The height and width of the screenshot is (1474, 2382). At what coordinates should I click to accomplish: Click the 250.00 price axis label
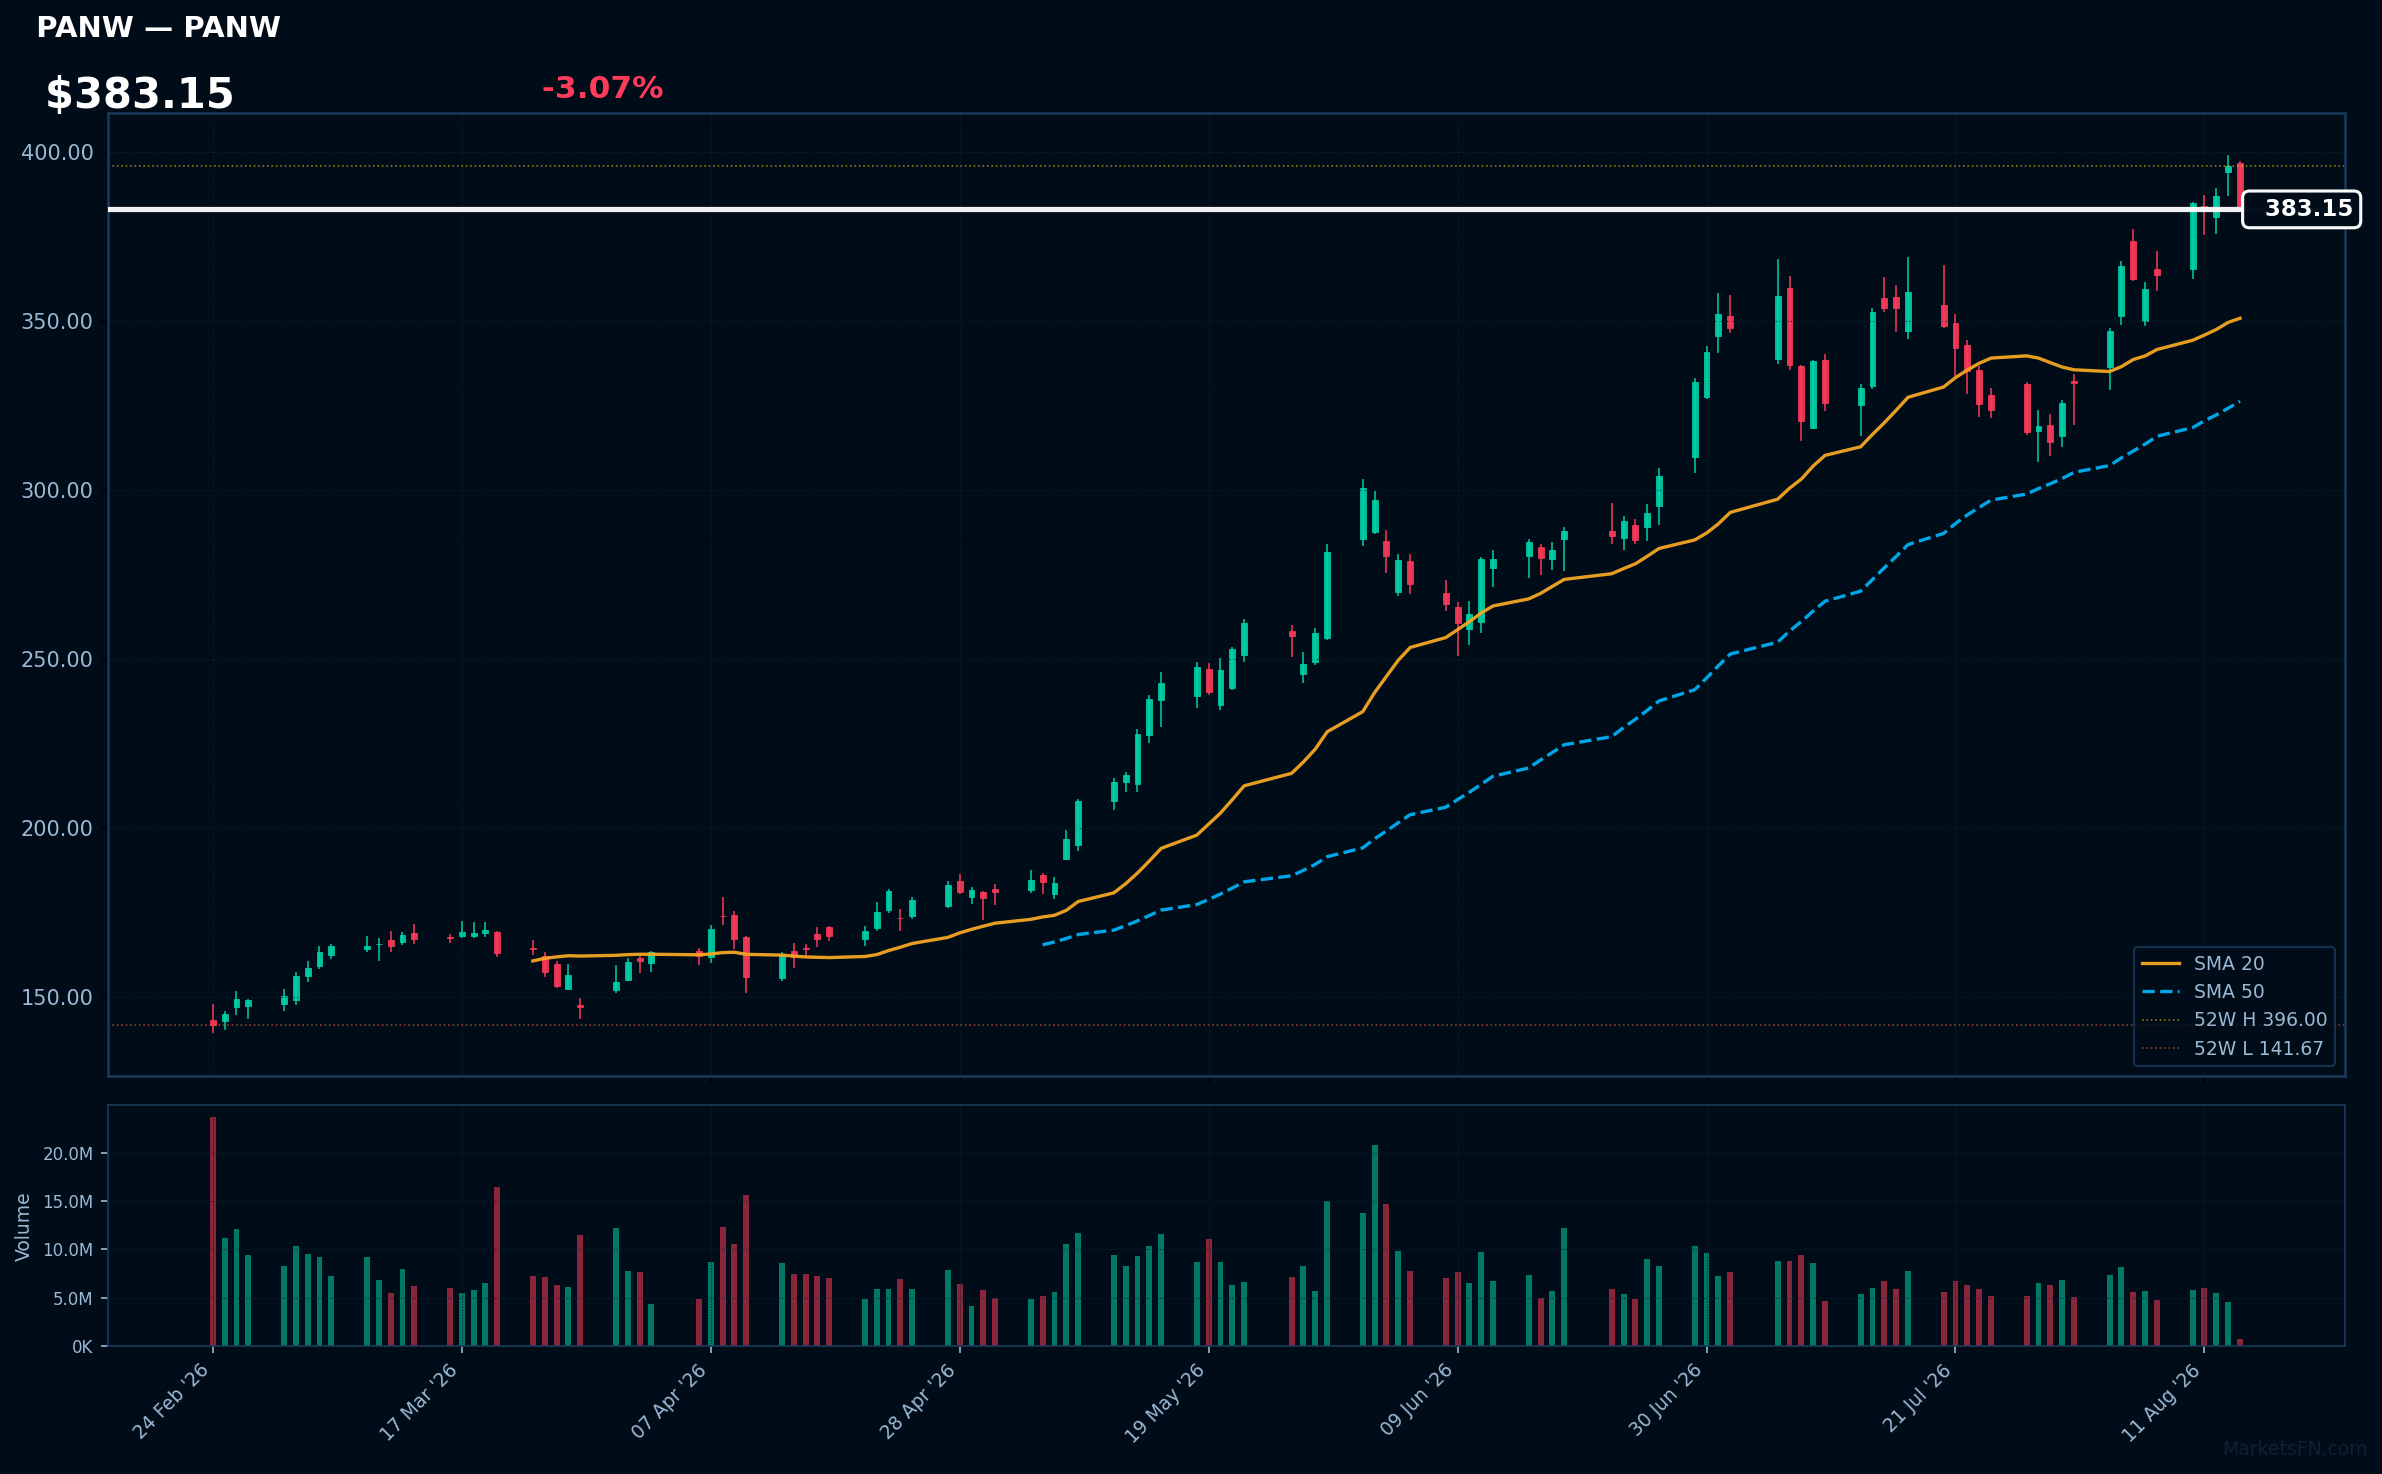pos(57,659)
